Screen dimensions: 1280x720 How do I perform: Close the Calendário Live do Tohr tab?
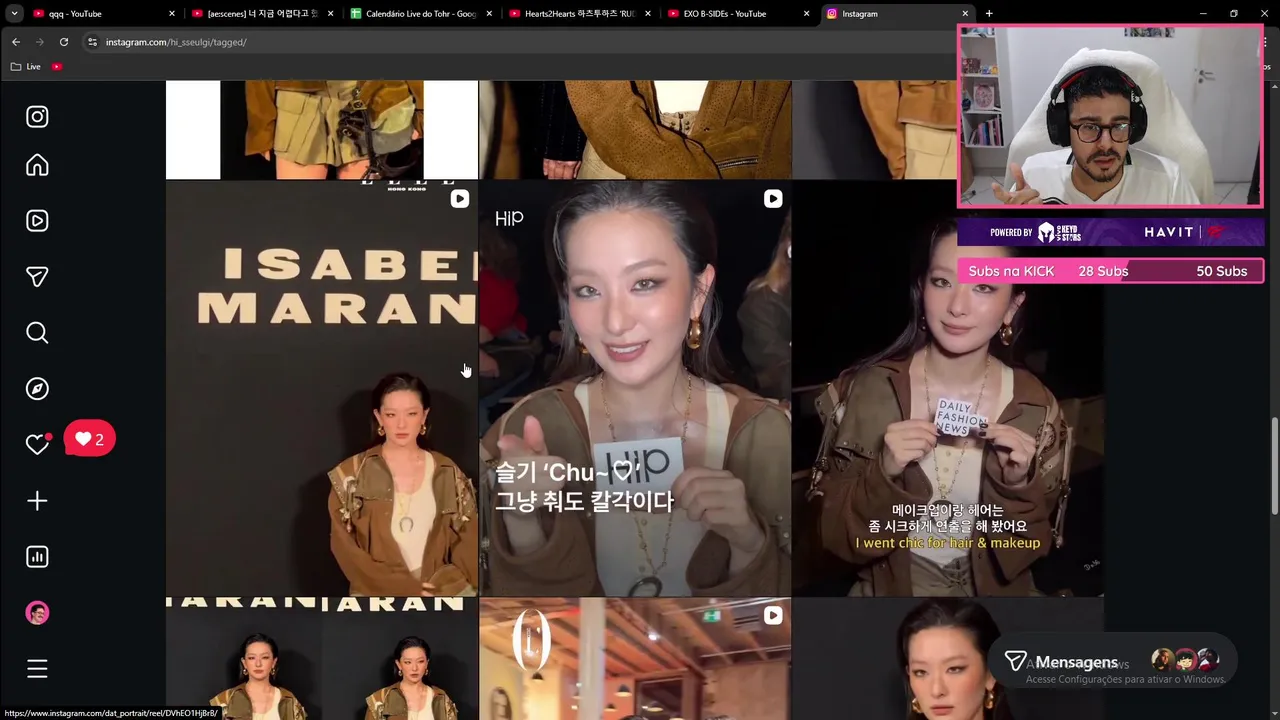click(489, 14)
